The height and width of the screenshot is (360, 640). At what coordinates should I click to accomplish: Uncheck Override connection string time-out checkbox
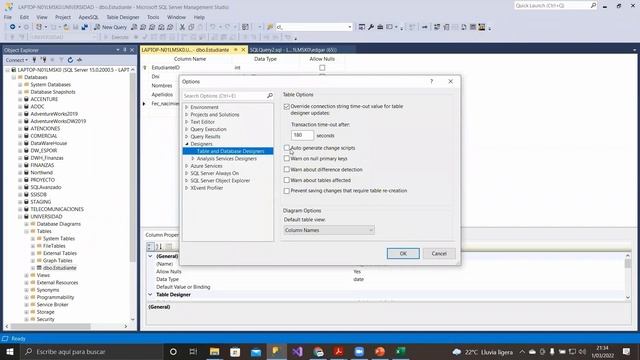pyautogui.click(x=287, y=107)
